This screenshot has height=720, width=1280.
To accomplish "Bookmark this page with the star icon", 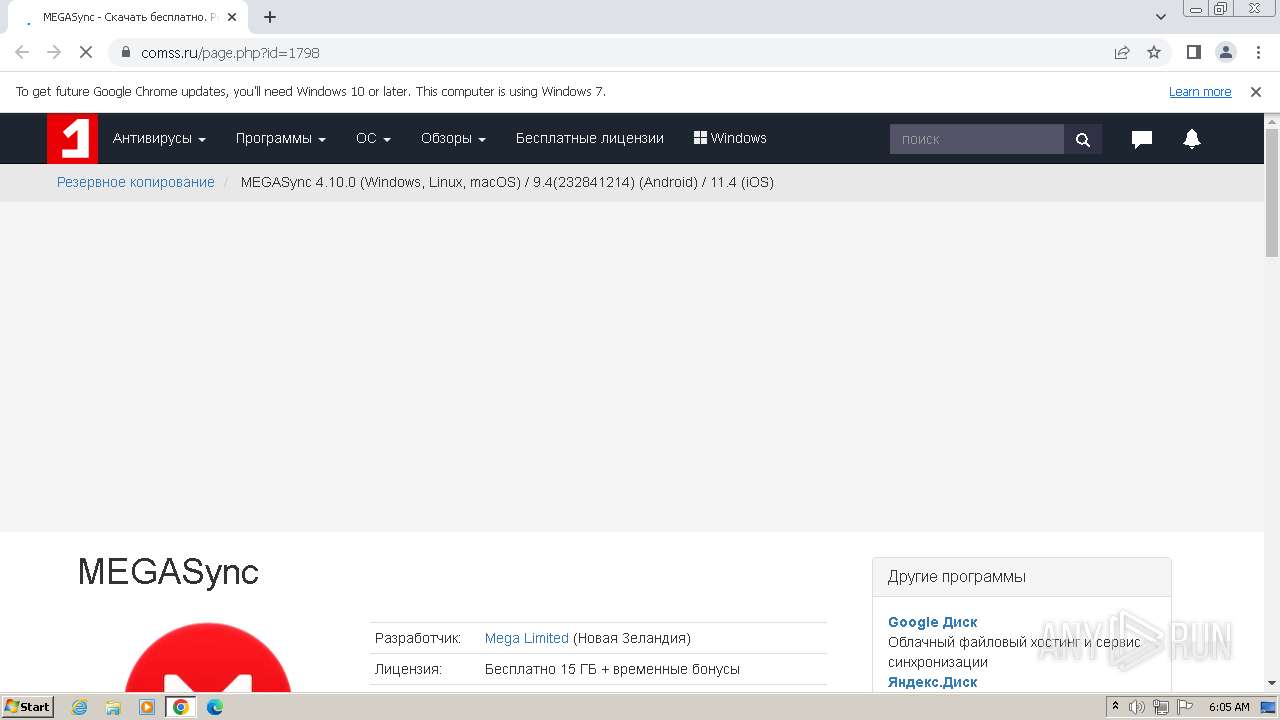I will click(x=1154, y=52).
